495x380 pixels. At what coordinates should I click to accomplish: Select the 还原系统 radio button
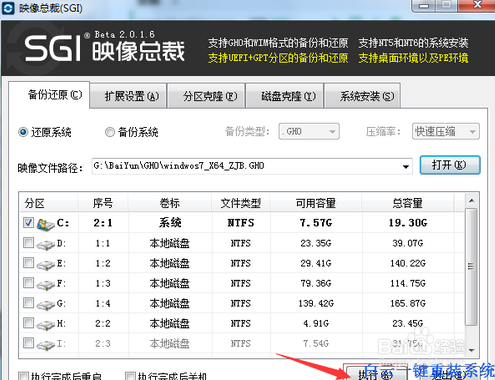(x=23, y=132)
